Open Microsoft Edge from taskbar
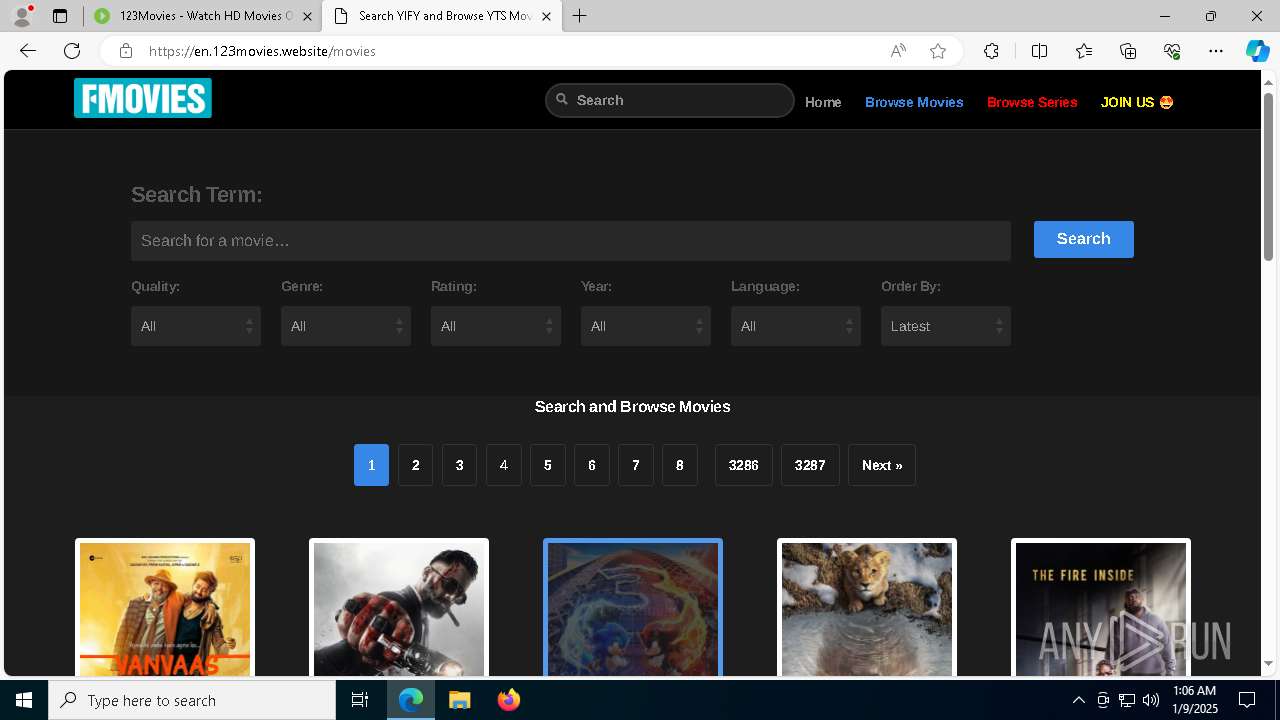This screenshot has width=1280, height=720. 411,700
